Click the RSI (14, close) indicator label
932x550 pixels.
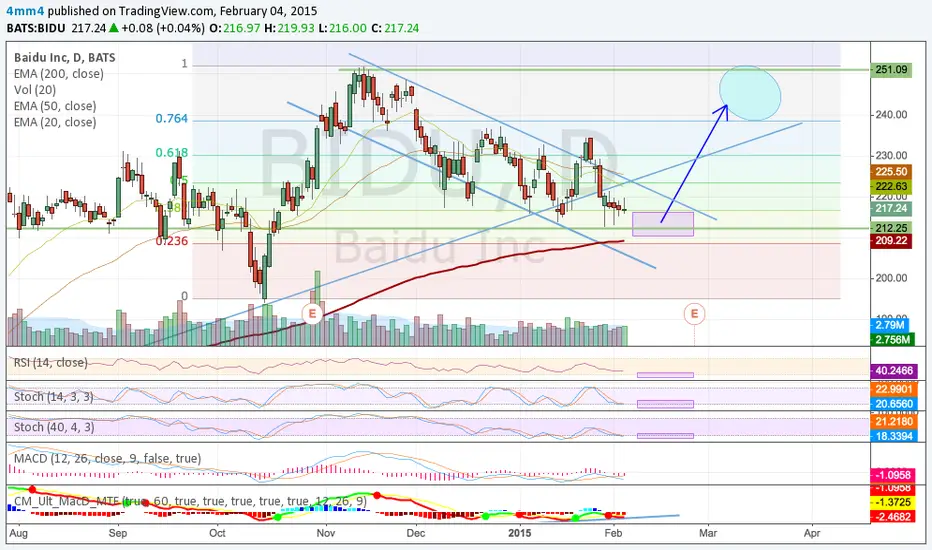click(x=51, y=363)
